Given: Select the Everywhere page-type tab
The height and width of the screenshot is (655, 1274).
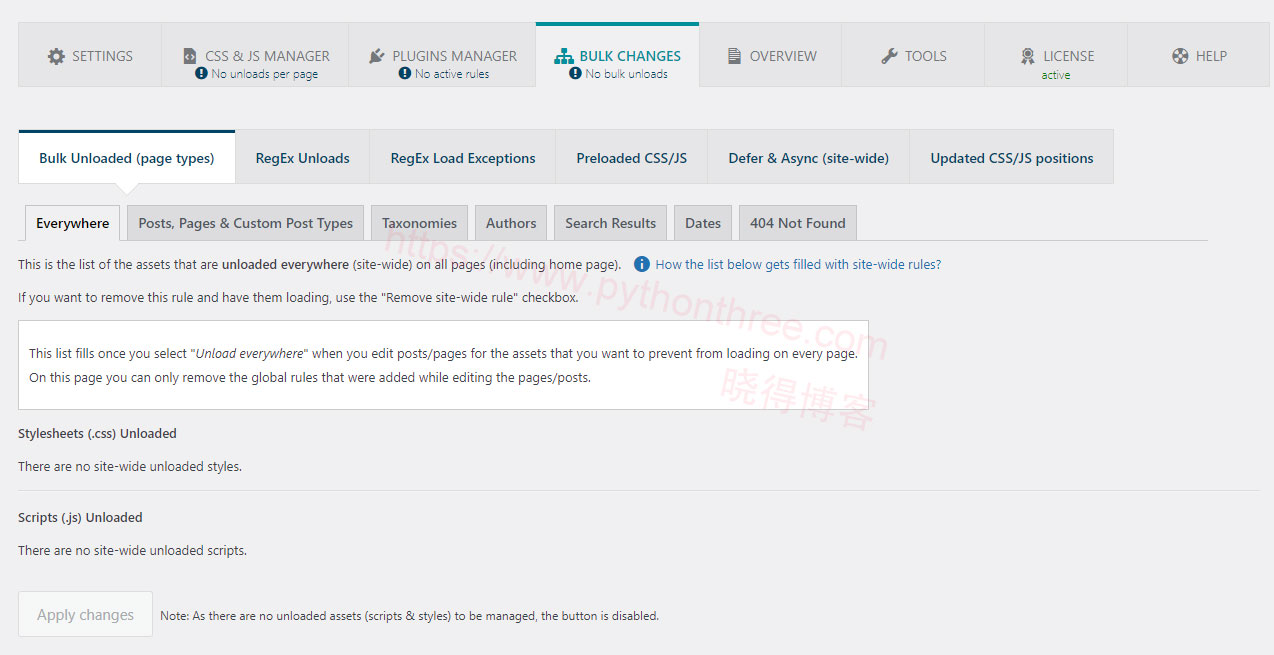Looking at the screenshot, I should [x=73, y=223].
